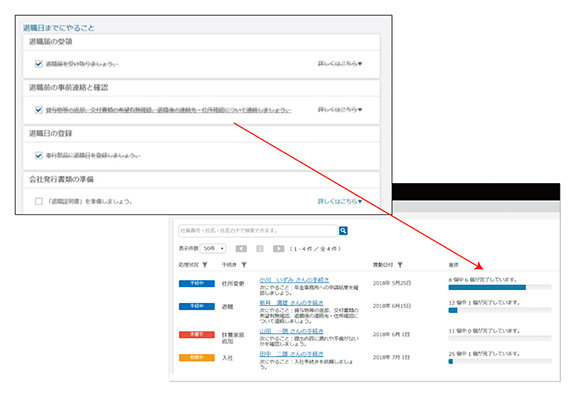Click the blue 手続中 badge for 住所変更
The image size is (575, 396).
(197, 283)
